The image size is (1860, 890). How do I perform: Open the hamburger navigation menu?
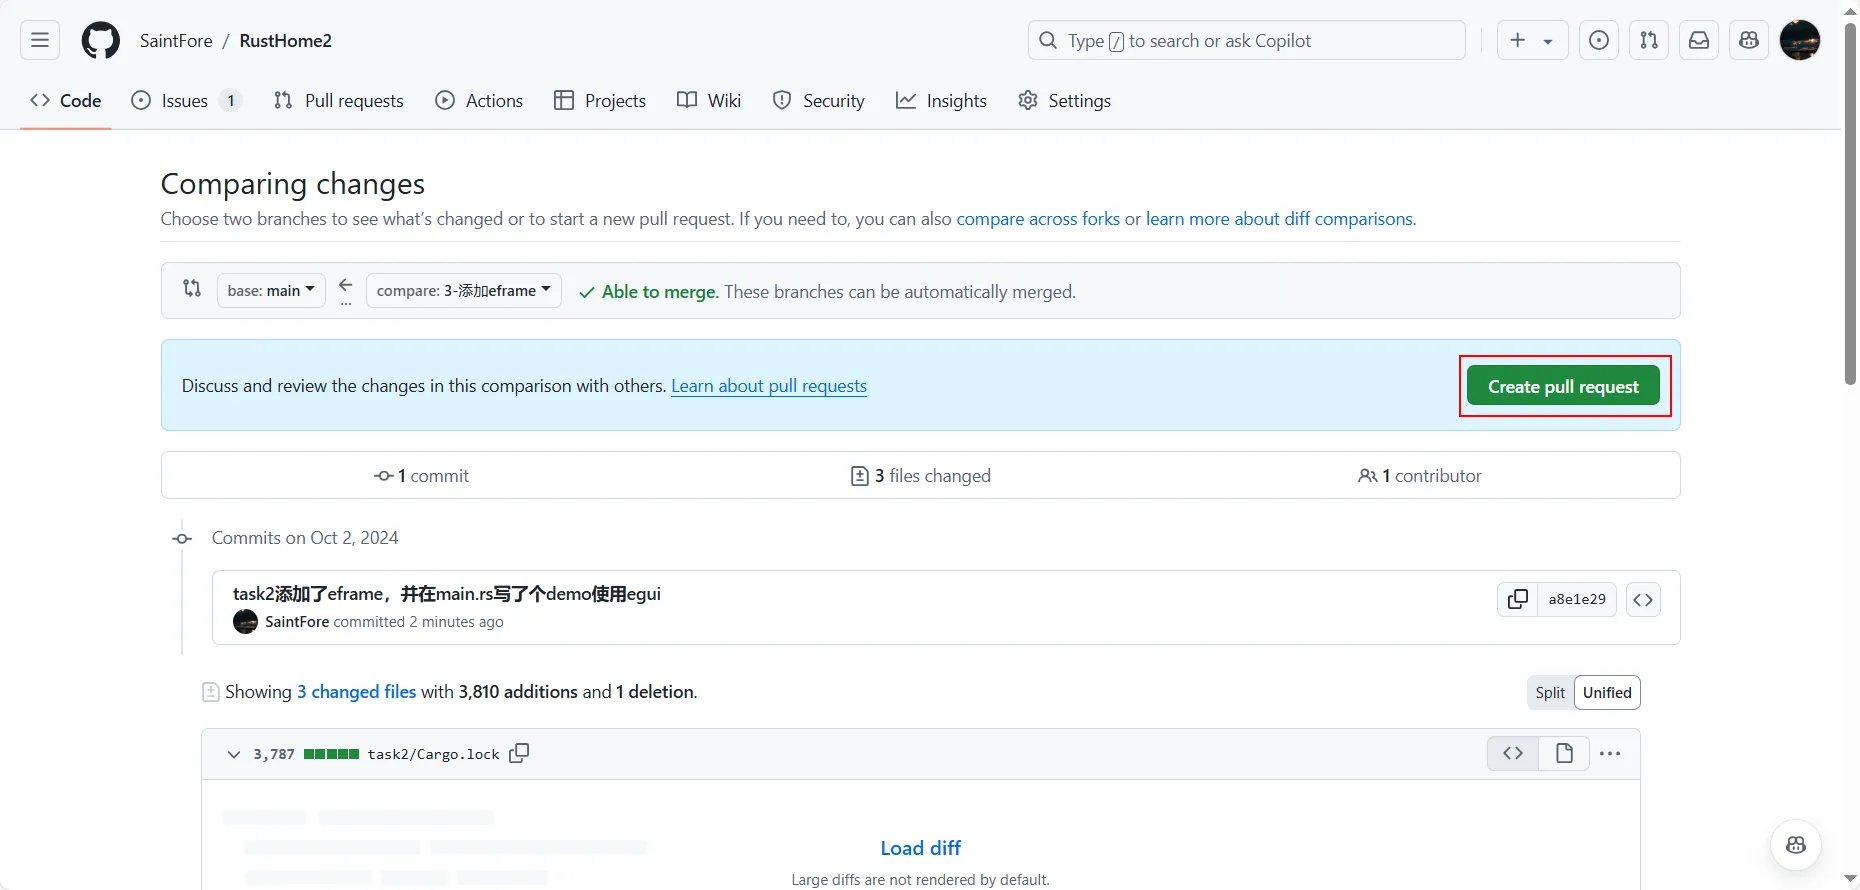tap(40, 40)
